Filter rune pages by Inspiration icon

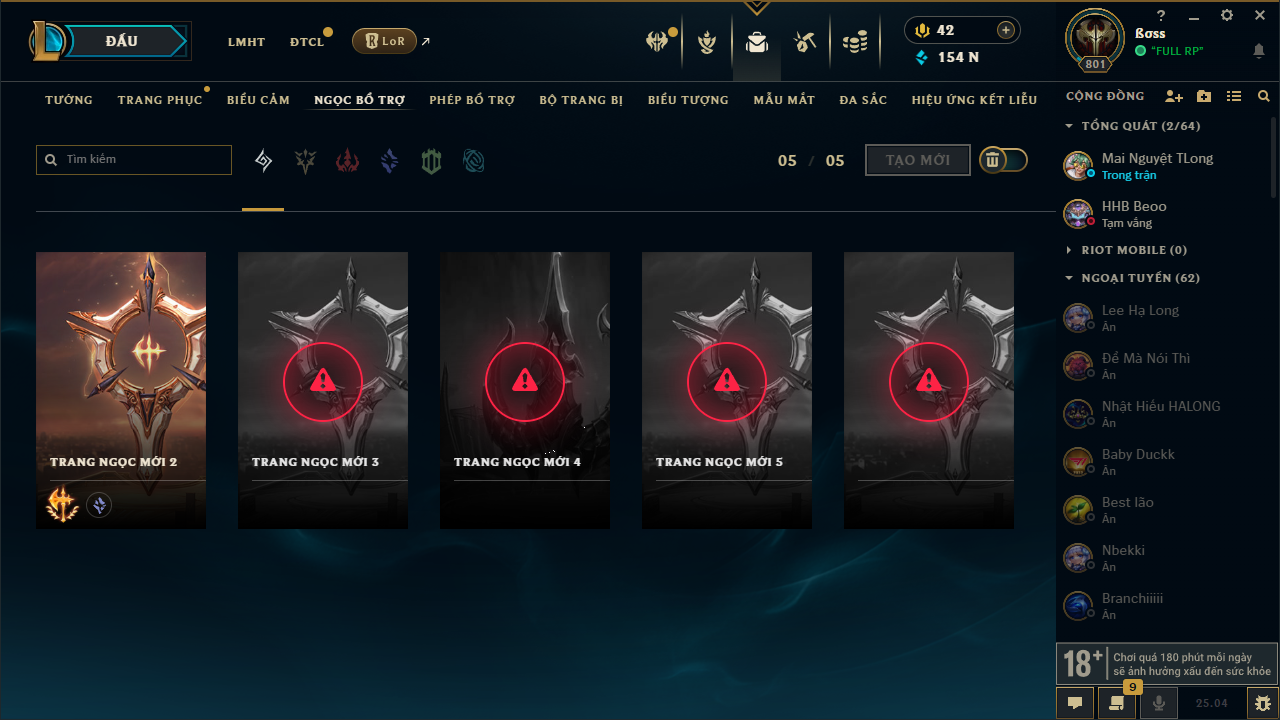tap(474, 161)
